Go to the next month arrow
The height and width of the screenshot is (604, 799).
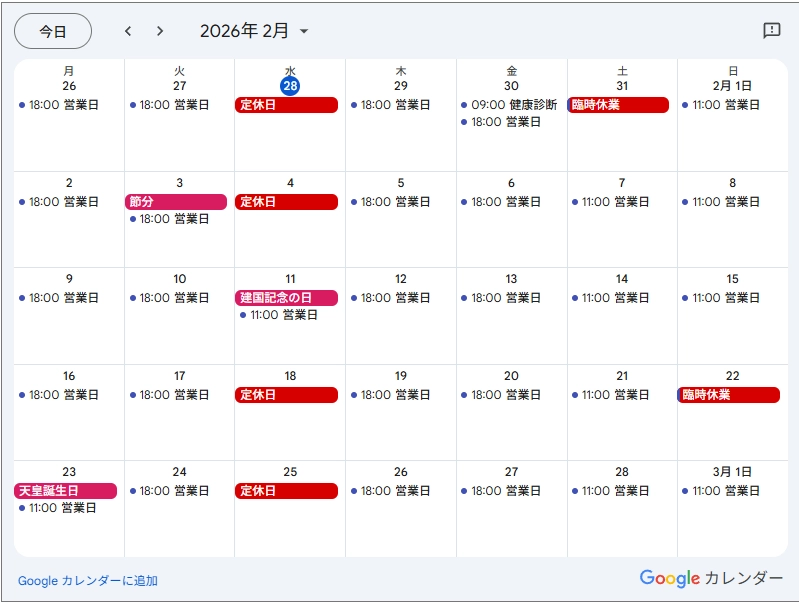coord(160,31)
